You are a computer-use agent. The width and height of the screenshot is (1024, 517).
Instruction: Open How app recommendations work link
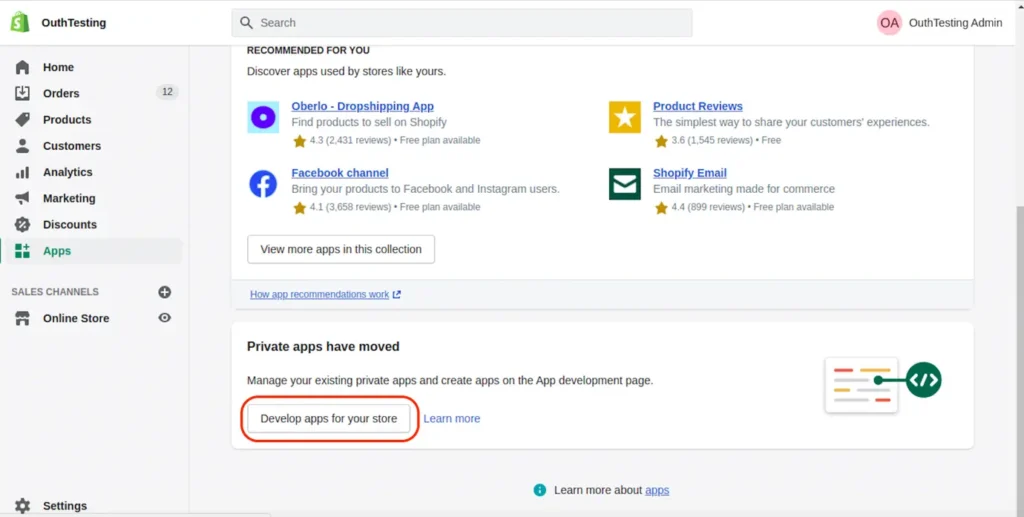pyautogui.click(x=325, y=294)
